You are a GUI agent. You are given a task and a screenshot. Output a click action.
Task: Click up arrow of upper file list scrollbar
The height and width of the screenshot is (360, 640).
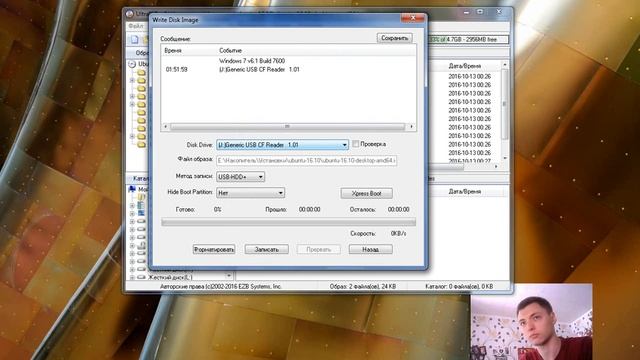tap(505, 64)
